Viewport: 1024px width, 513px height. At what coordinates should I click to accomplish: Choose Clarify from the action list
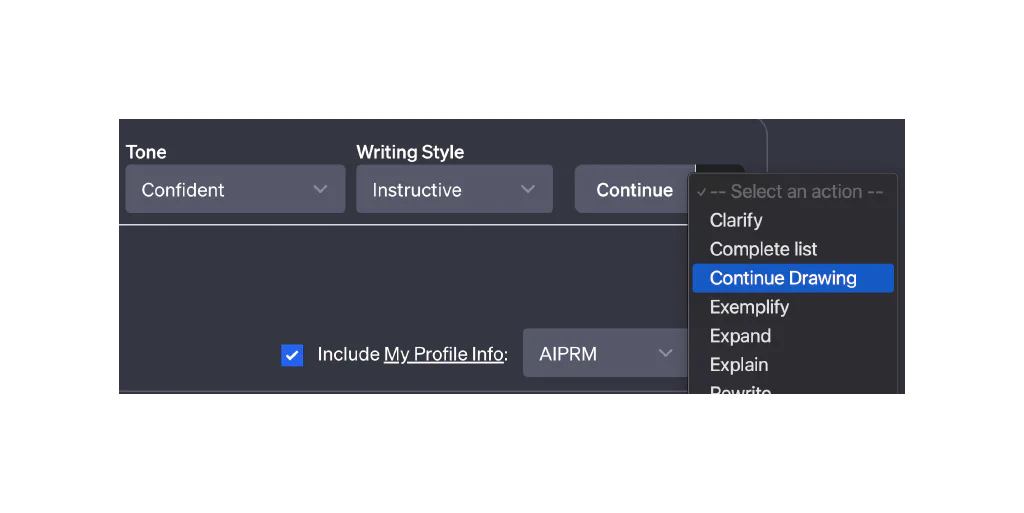(736, 220)
